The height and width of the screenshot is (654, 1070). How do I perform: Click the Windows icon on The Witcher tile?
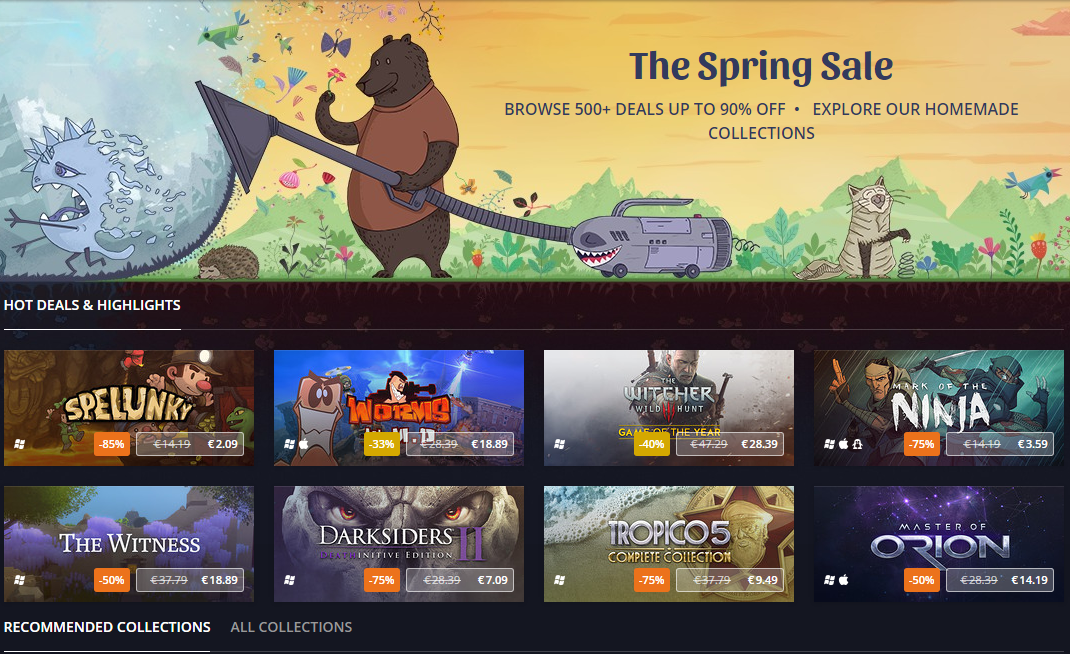pos(560,444)
